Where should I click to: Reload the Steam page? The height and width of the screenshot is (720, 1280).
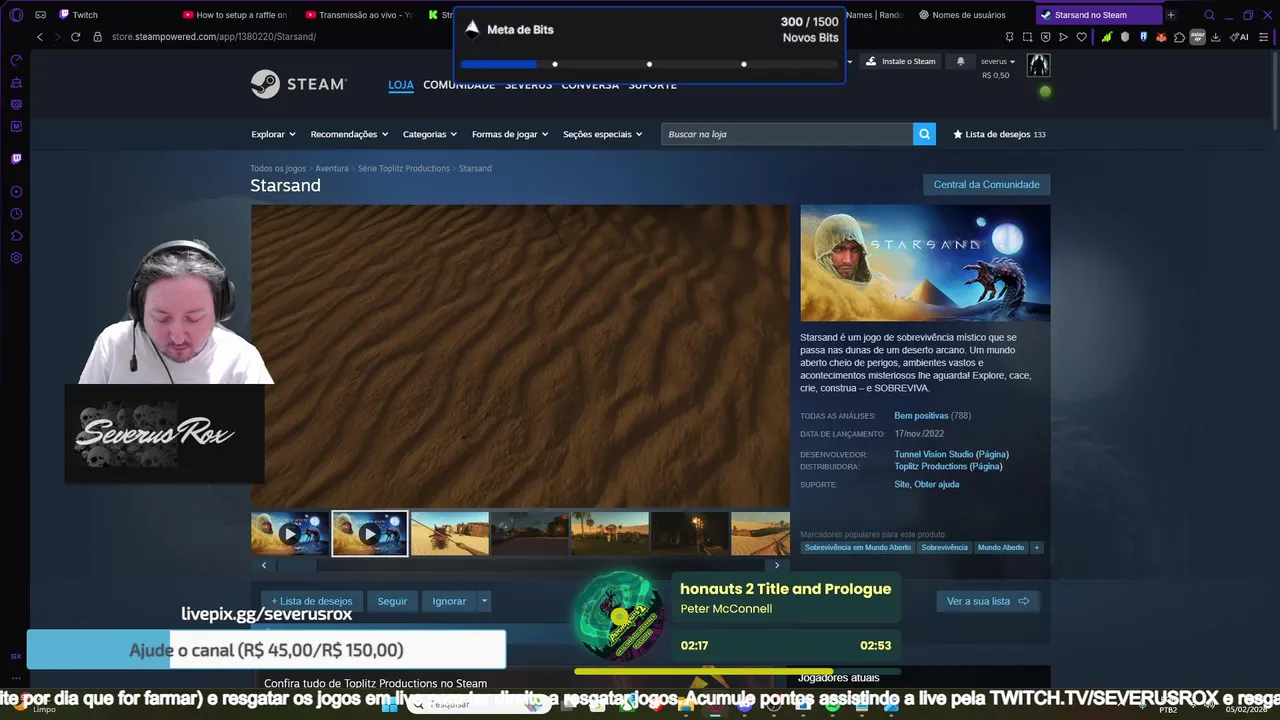coord(75,37)
